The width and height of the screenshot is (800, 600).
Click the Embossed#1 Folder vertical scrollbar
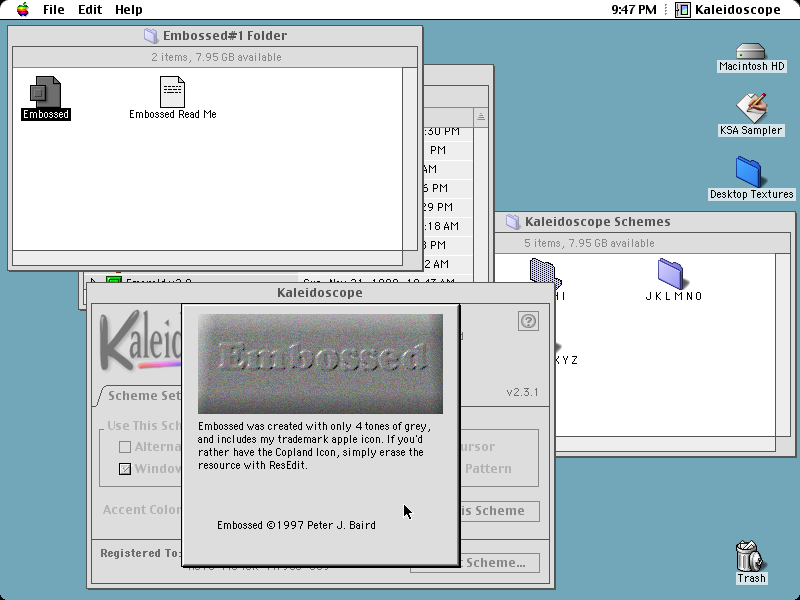(x=410, y=159)
